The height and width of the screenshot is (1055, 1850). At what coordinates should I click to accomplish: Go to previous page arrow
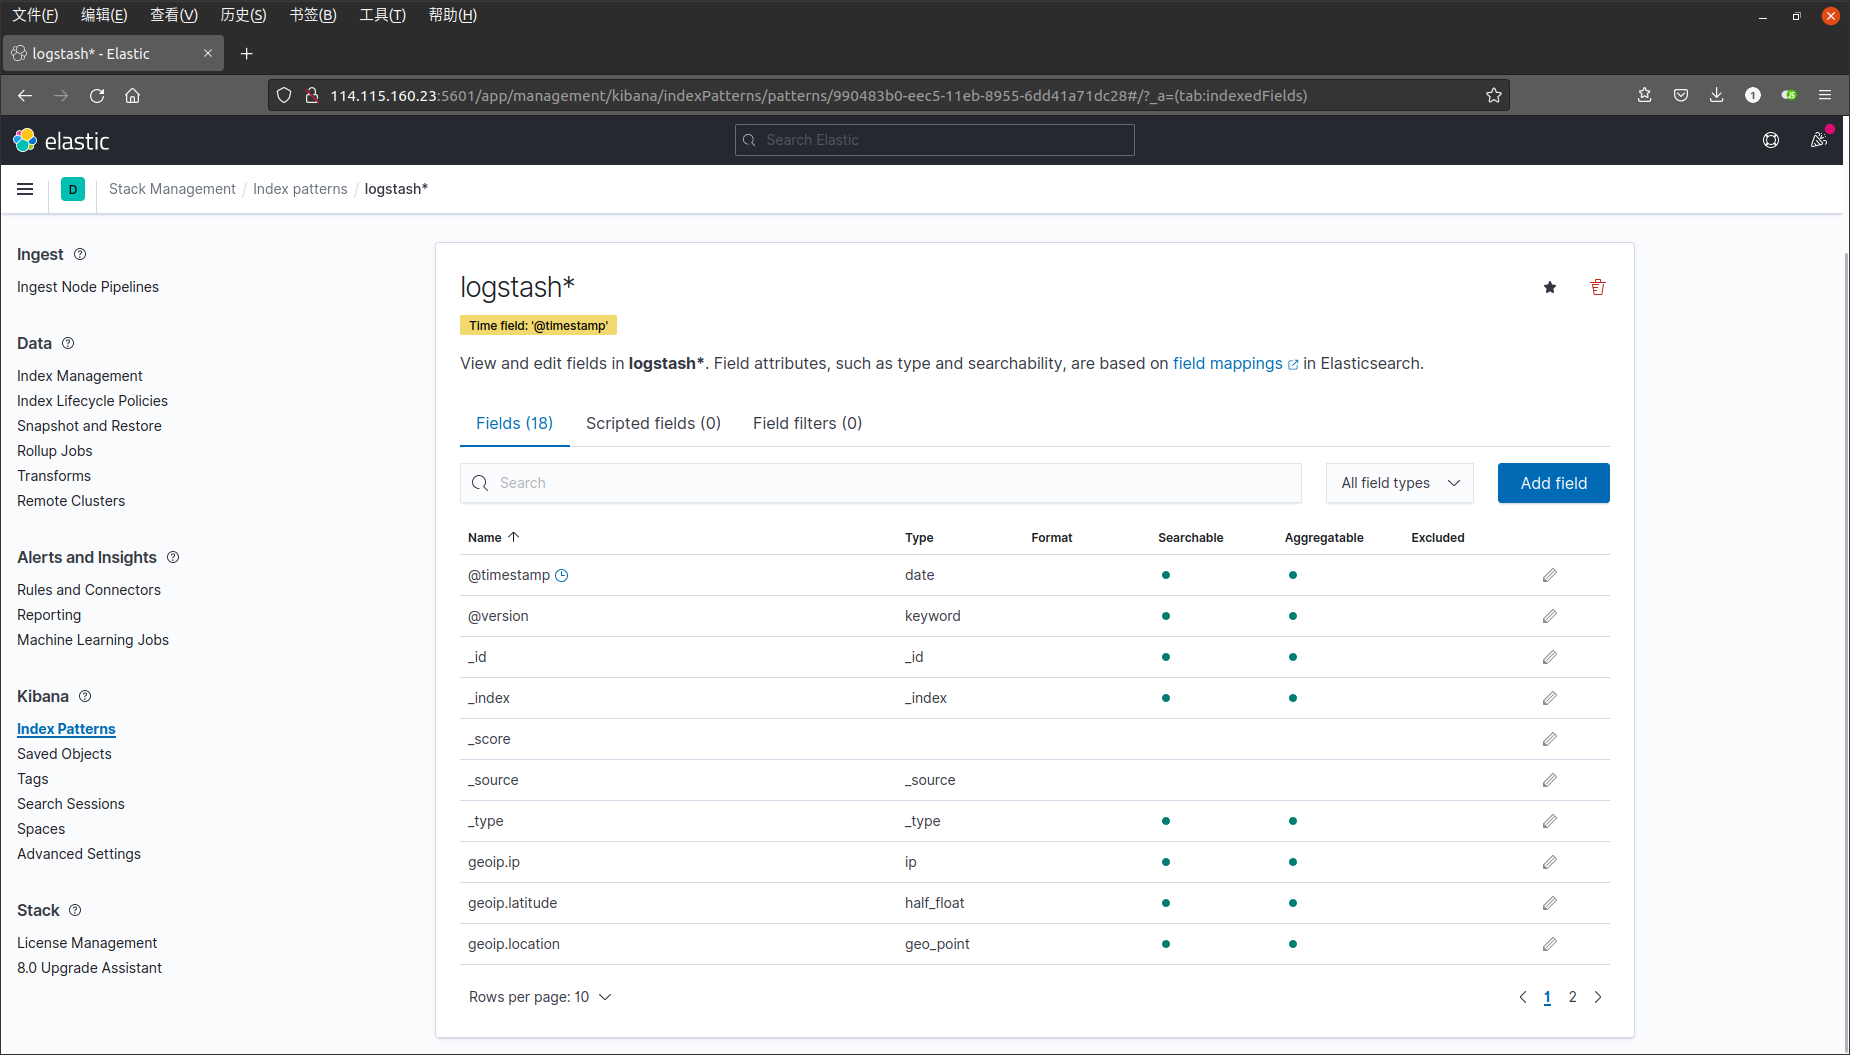click(x=1523, y=997)
